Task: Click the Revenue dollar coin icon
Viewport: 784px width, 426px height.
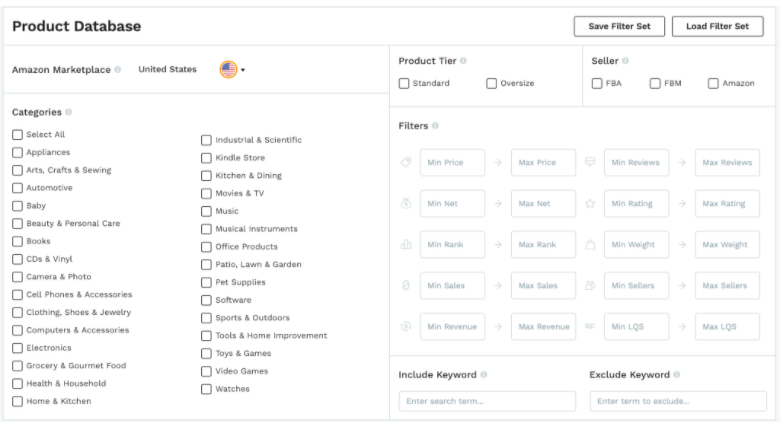Action: click(x=406, y=326)
